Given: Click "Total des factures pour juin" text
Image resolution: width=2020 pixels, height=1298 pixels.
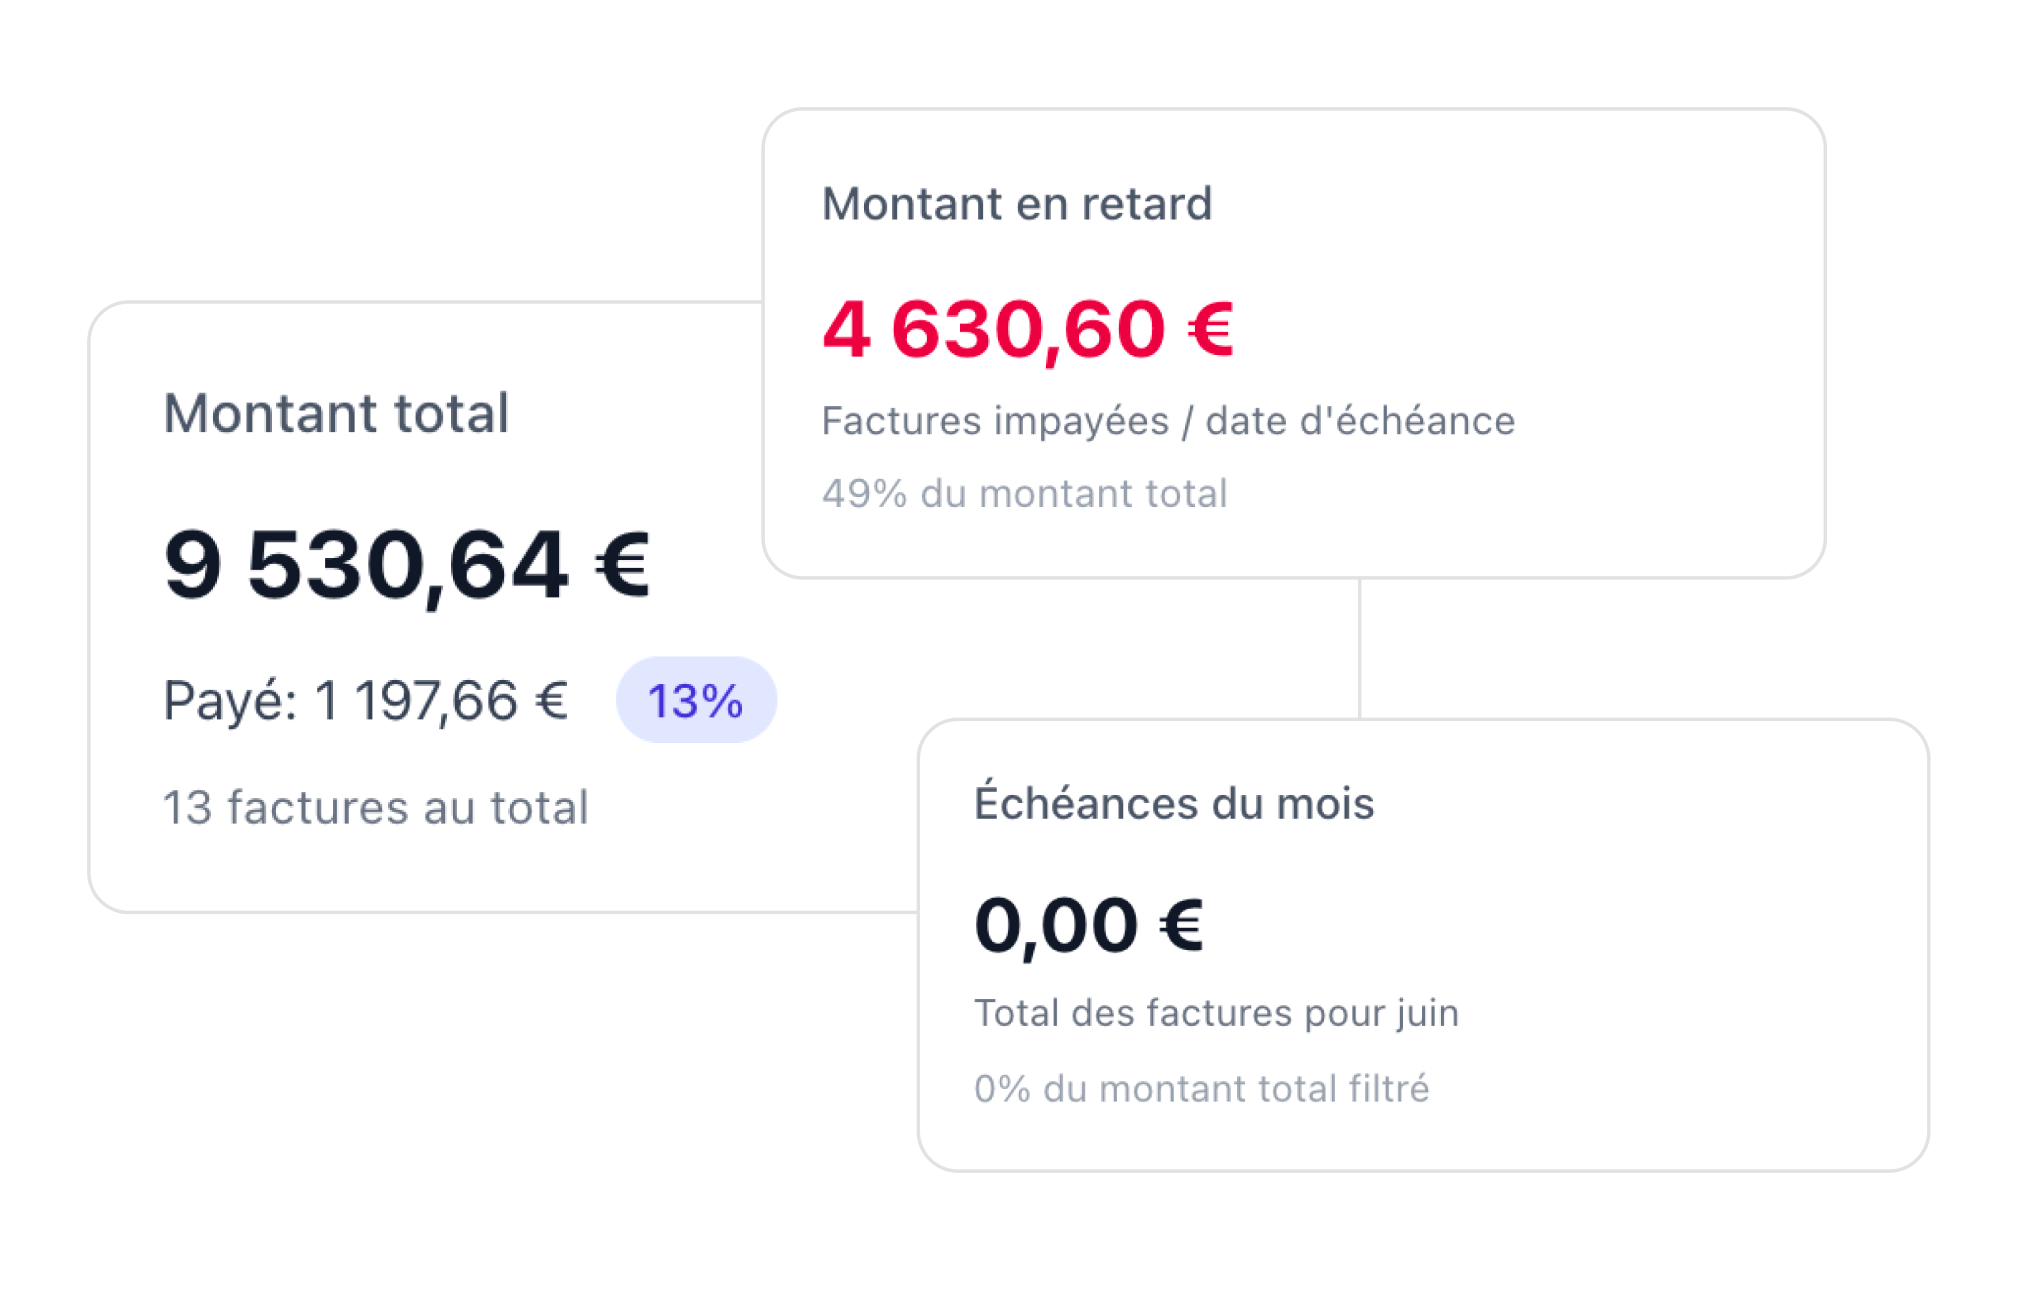Looking at the screenshot, I should tap(1215, 1013).
